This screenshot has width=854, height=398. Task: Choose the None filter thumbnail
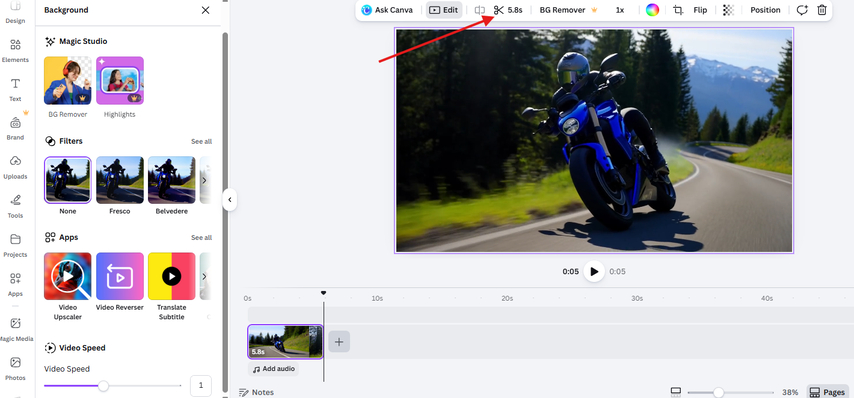(x=68, y=180)
